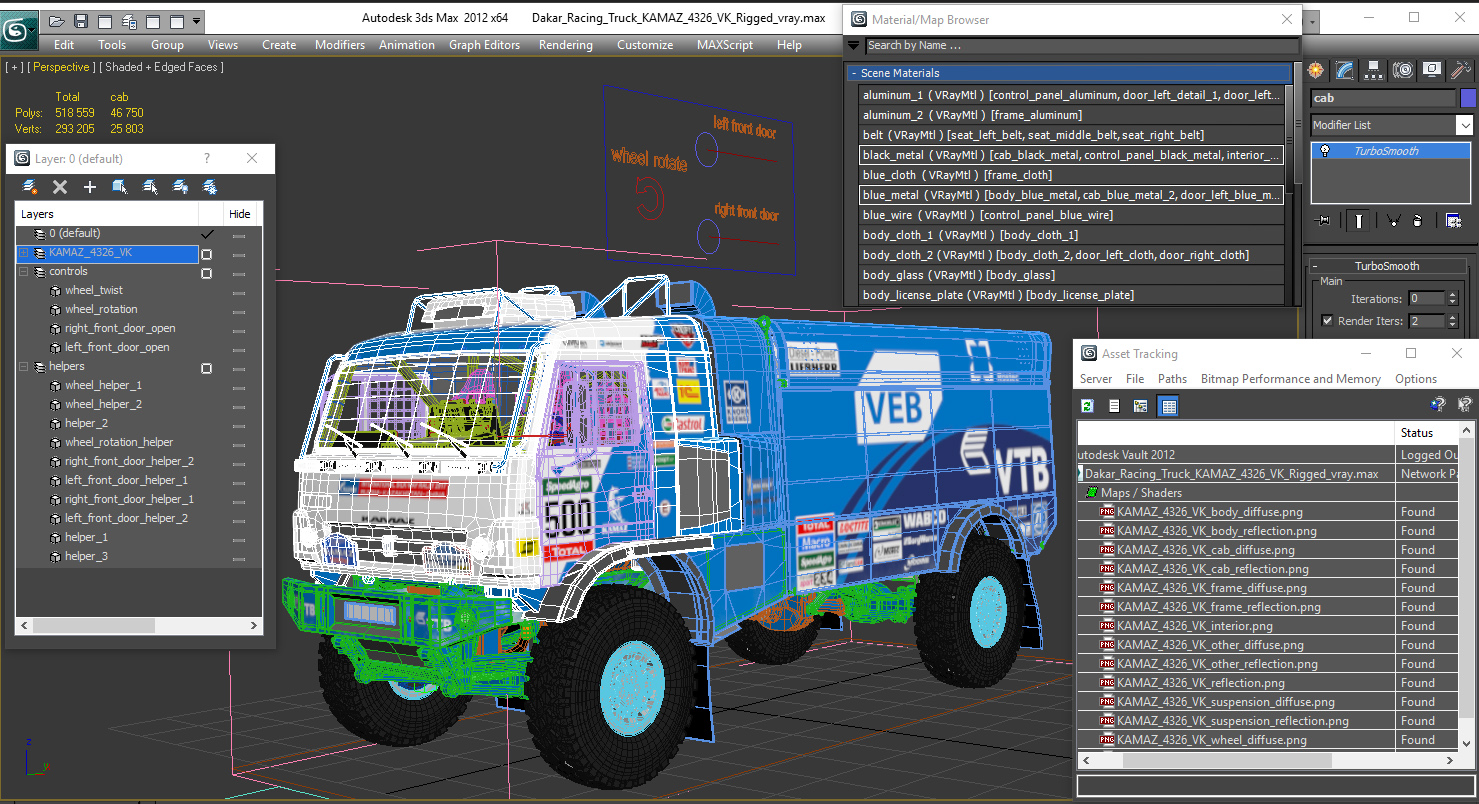Click the Layers column header

pos(106,214)
